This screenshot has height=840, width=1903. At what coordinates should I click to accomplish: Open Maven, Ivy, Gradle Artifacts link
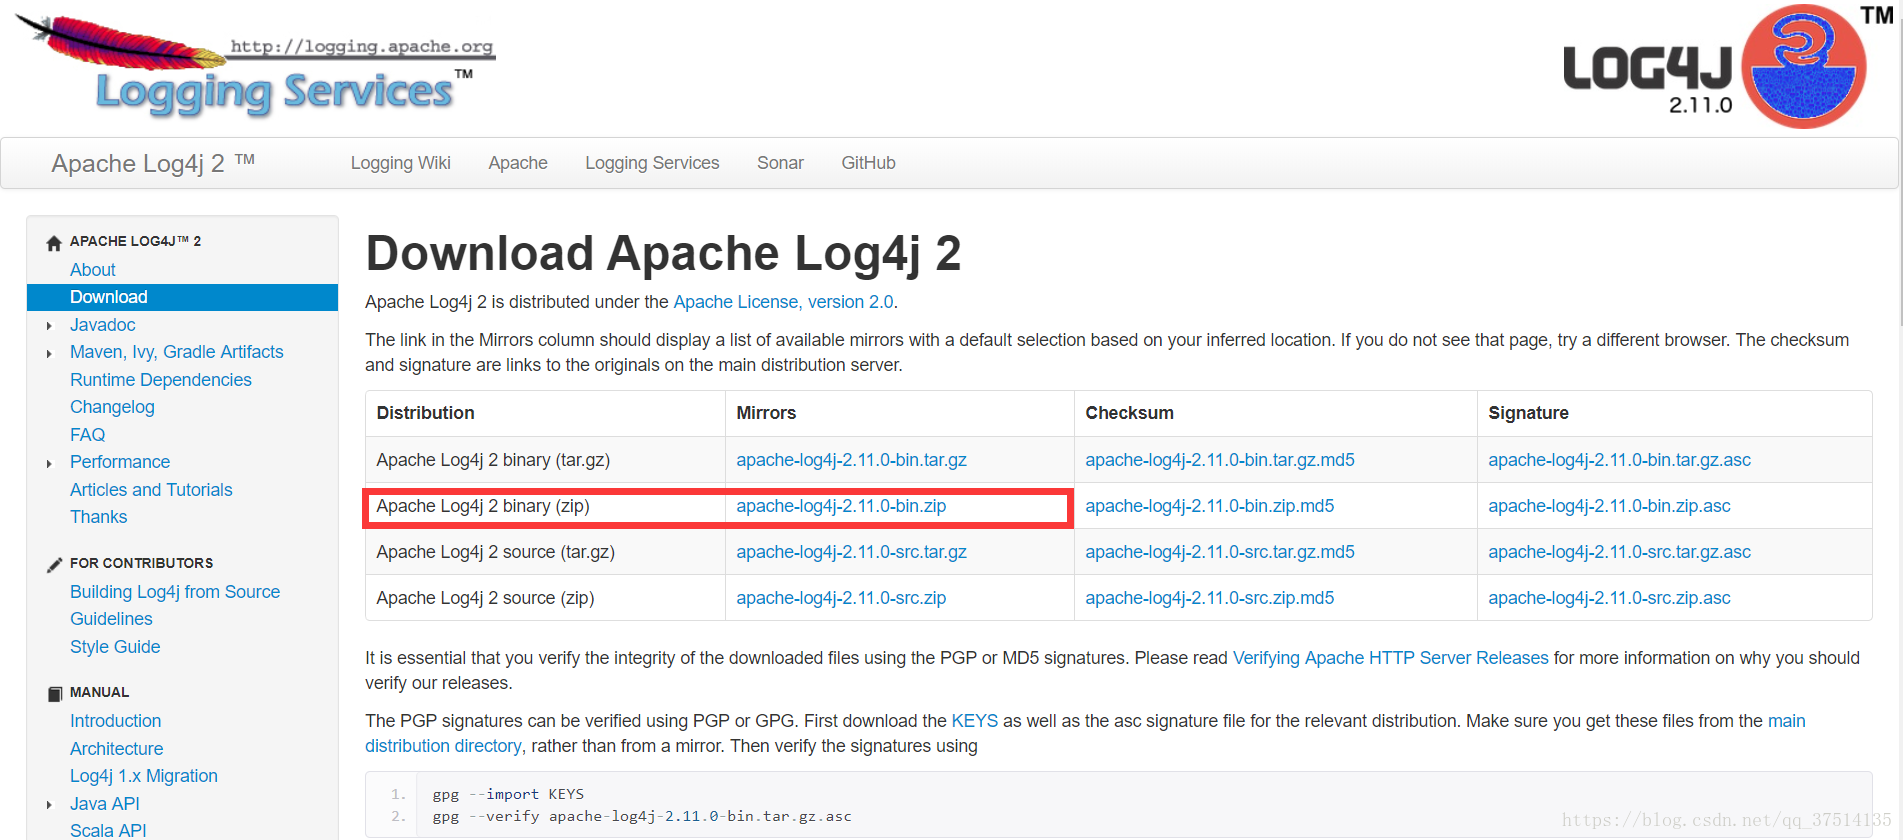177,352
